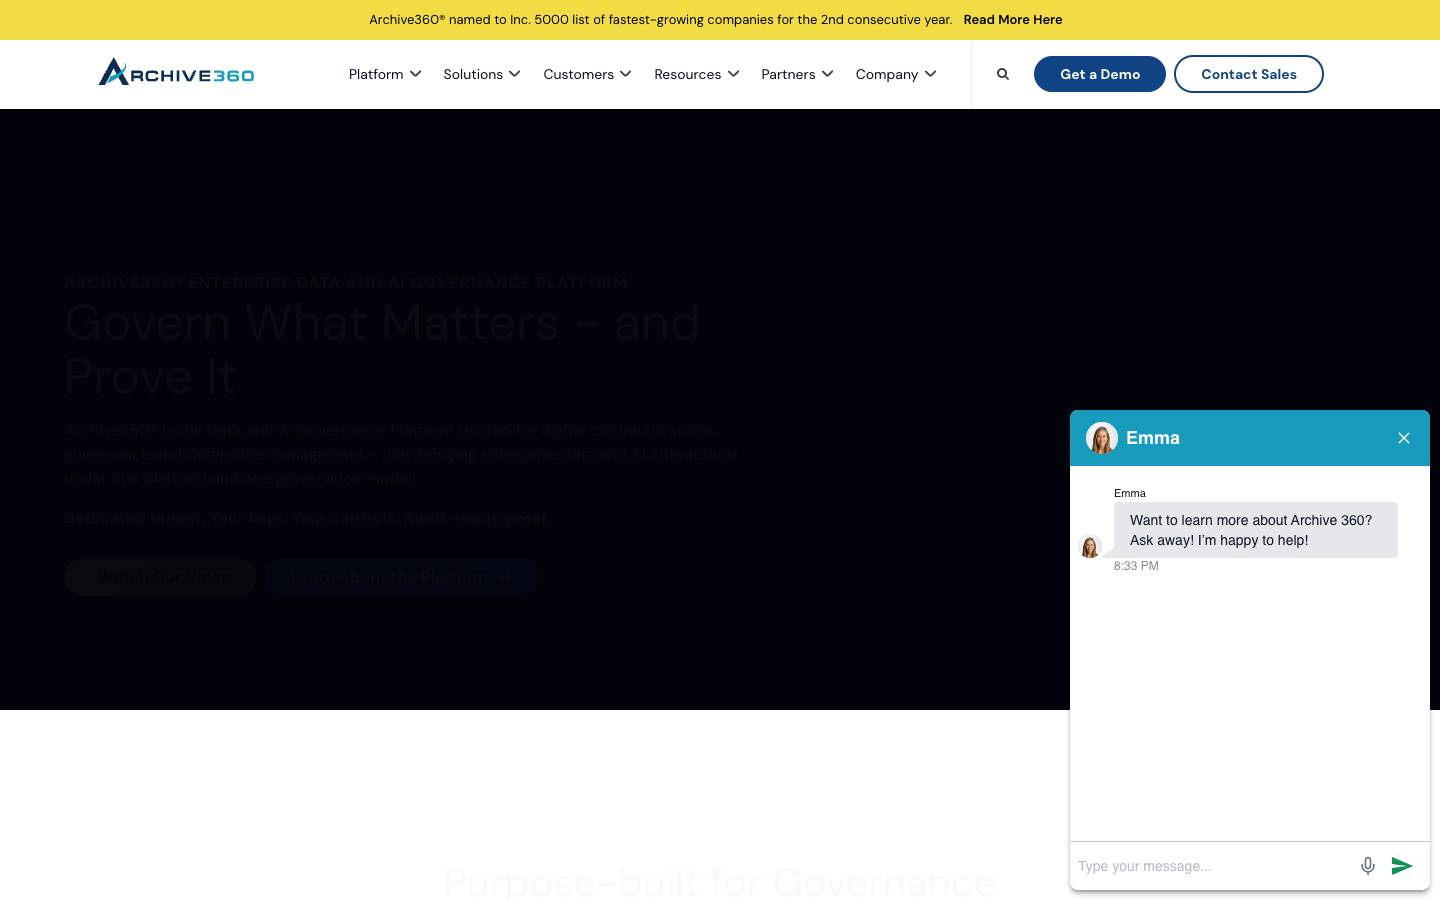Click the Contact Sales button

1249,74
